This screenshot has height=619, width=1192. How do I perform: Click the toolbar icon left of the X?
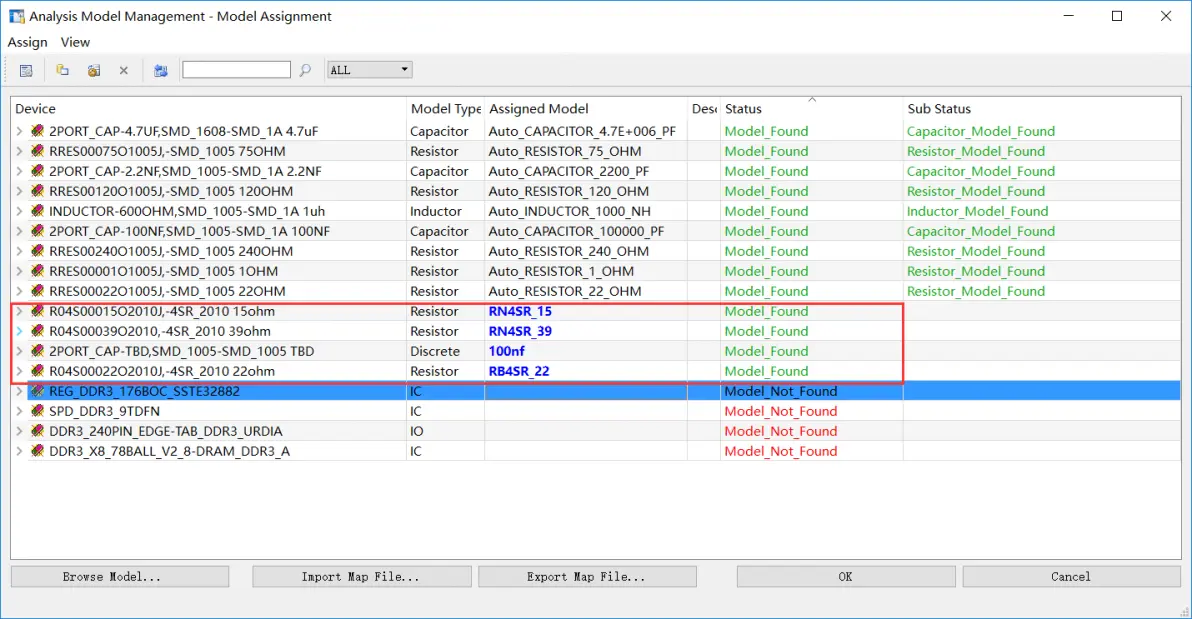tap(94, 71)
